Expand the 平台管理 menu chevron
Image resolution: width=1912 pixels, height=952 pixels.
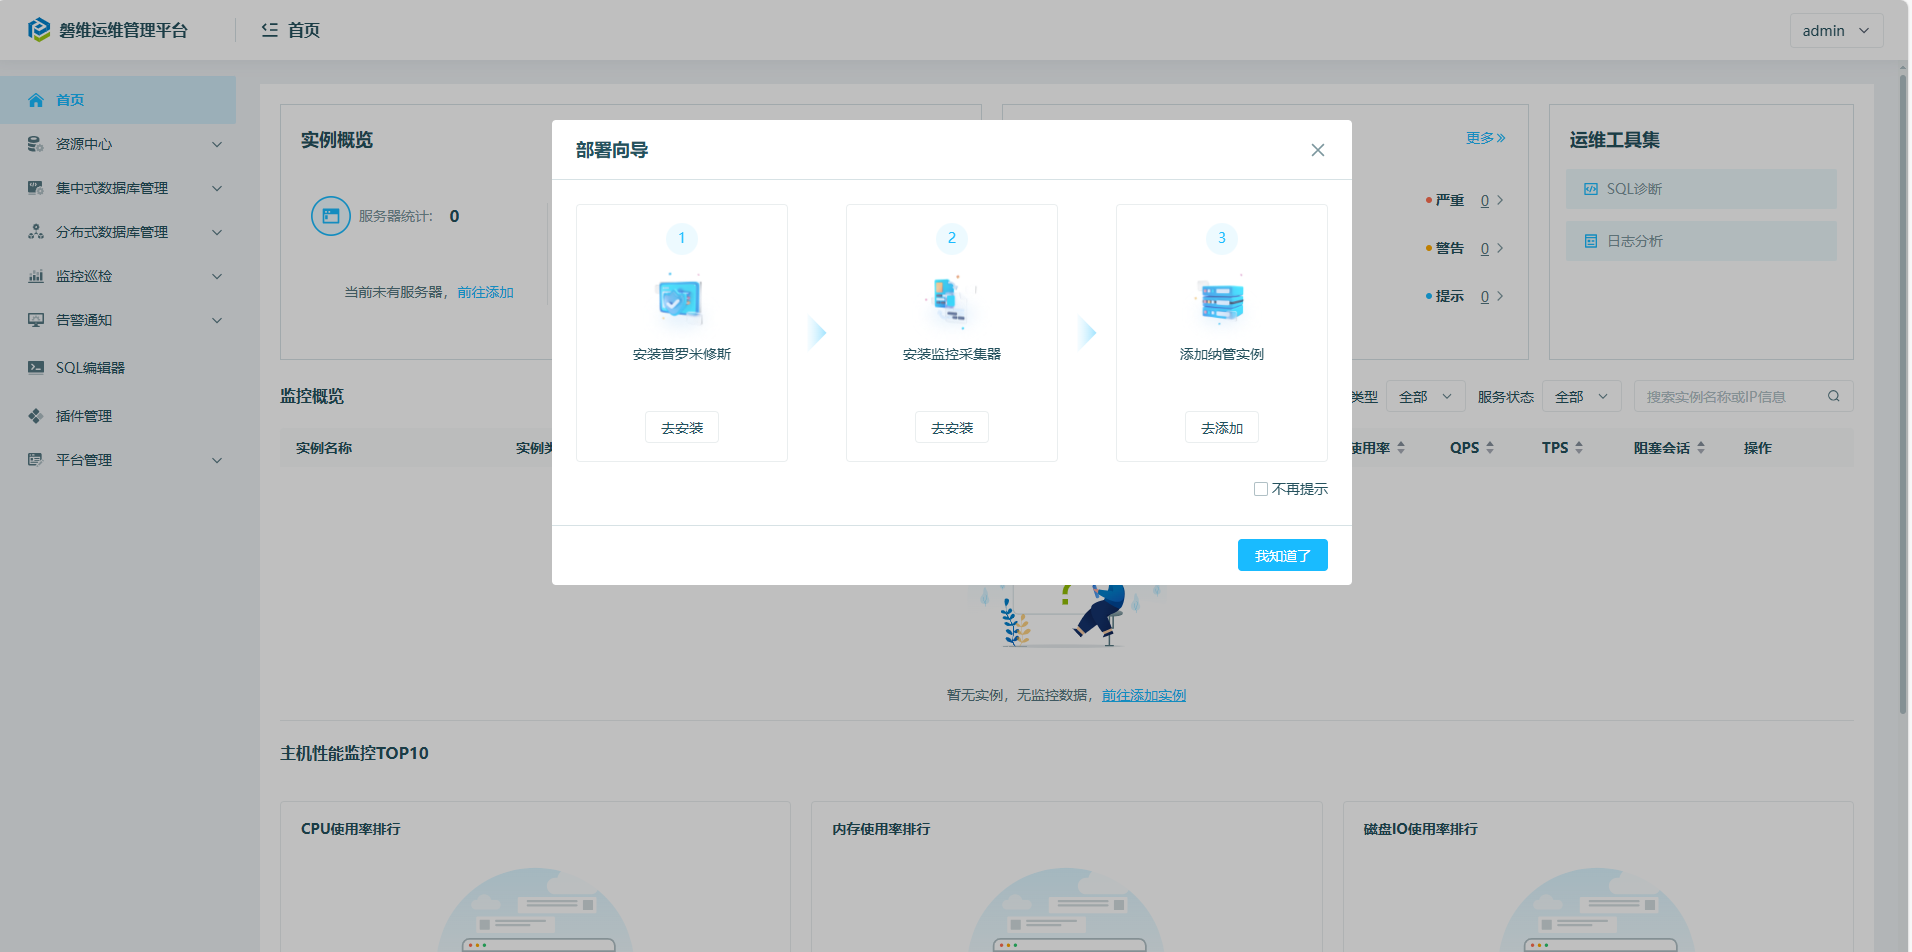217,460
